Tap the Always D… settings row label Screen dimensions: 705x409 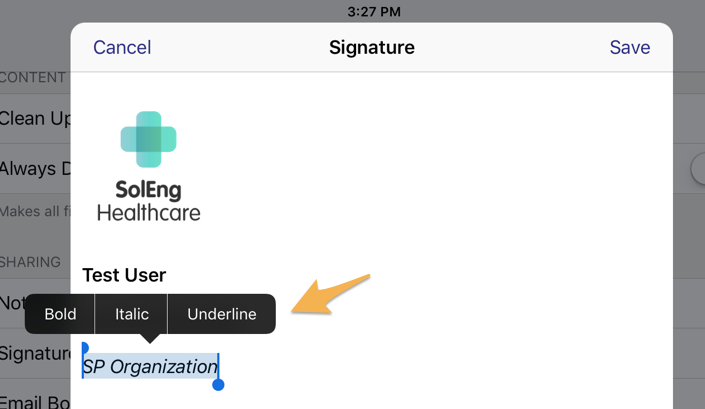coord(35,169)
